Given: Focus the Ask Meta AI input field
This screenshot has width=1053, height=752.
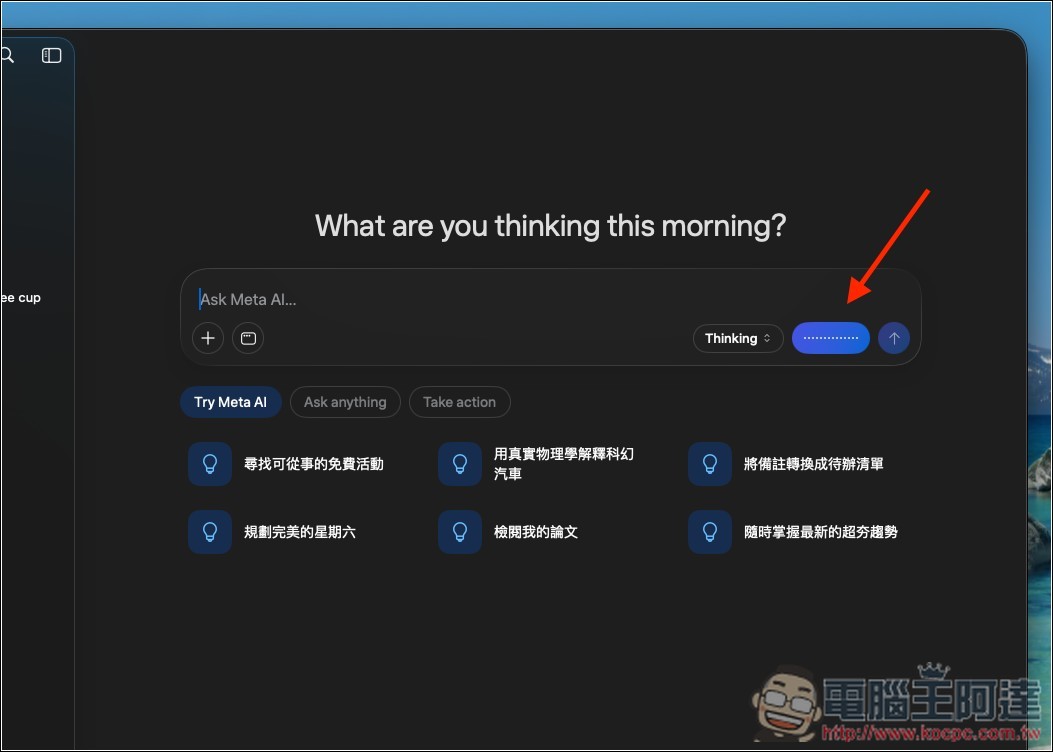Looking at the screenshot, I should (x=551, y=299).
